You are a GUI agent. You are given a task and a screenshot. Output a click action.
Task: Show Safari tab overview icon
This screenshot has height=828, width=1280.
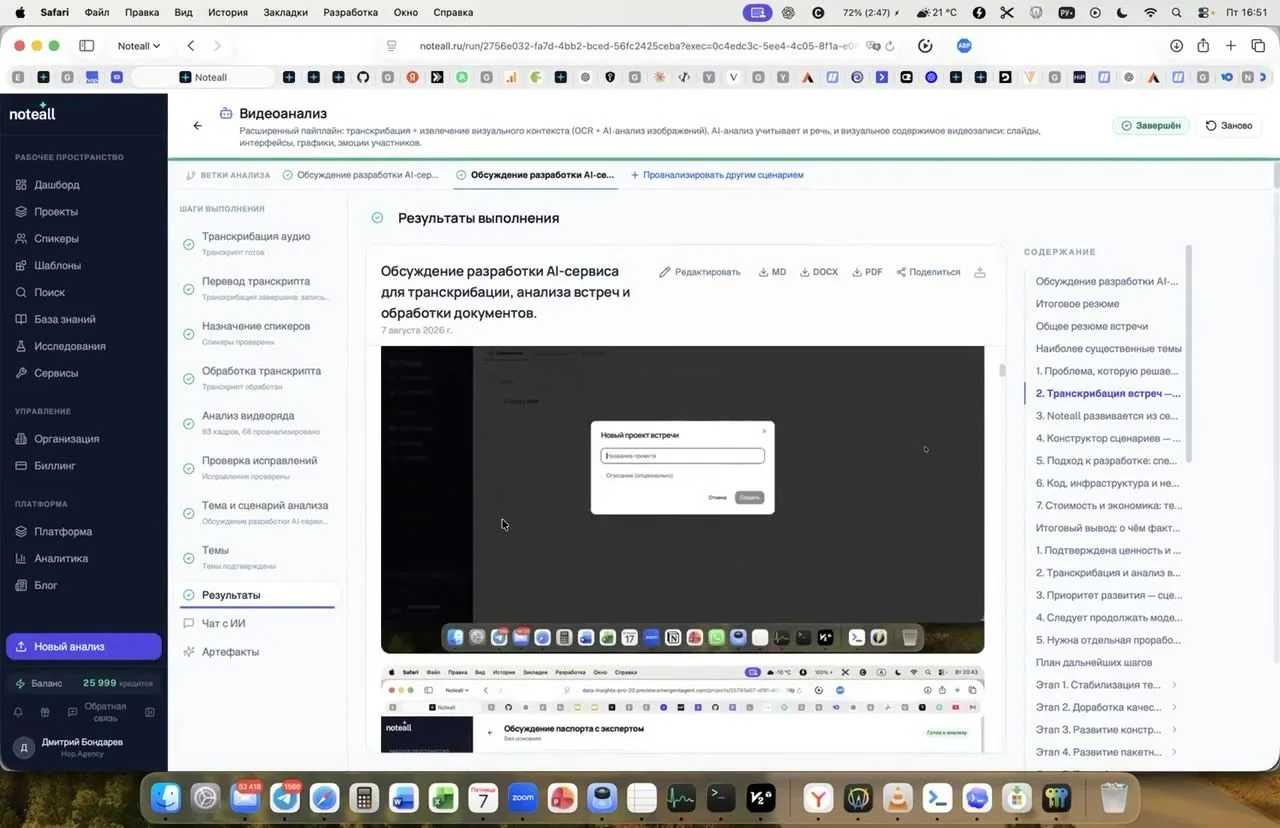(1258, 46)
